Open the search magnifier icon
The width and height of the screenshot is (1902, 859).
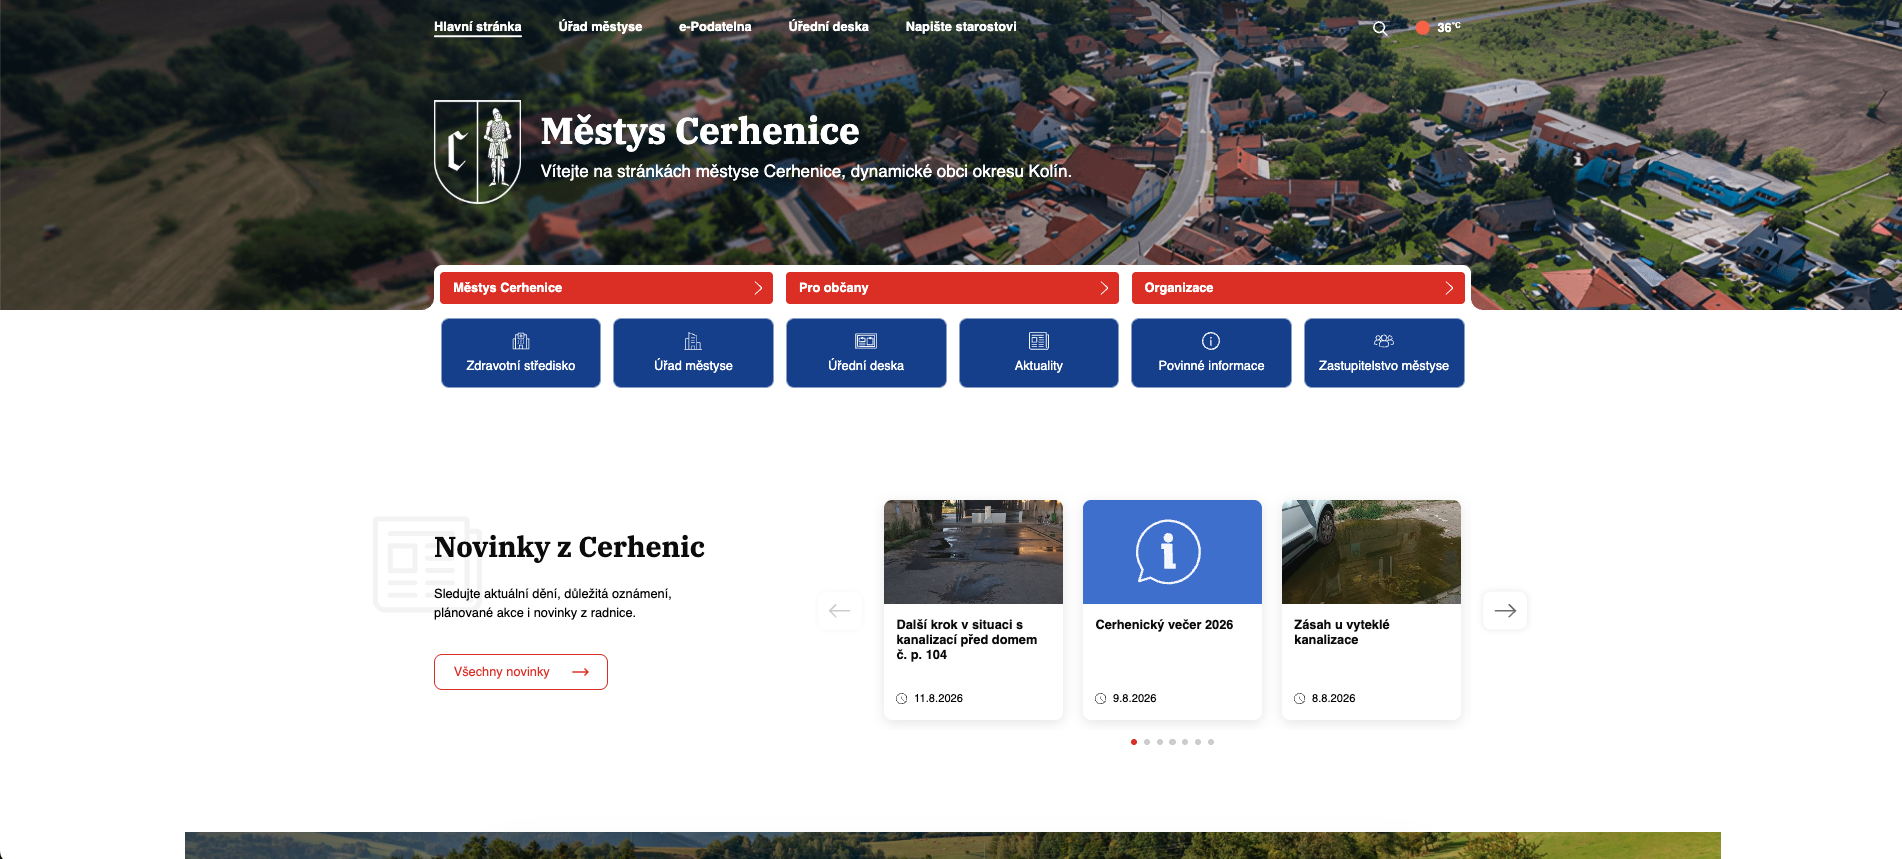[1380, 28]
